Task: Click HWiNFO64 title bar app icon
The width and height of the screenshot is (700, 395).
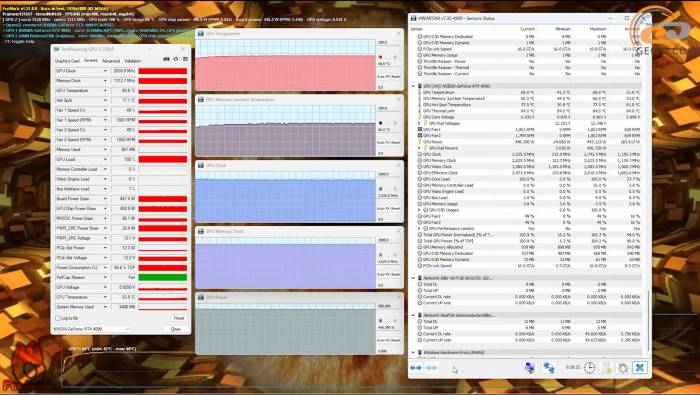Action: coord(413,18)
